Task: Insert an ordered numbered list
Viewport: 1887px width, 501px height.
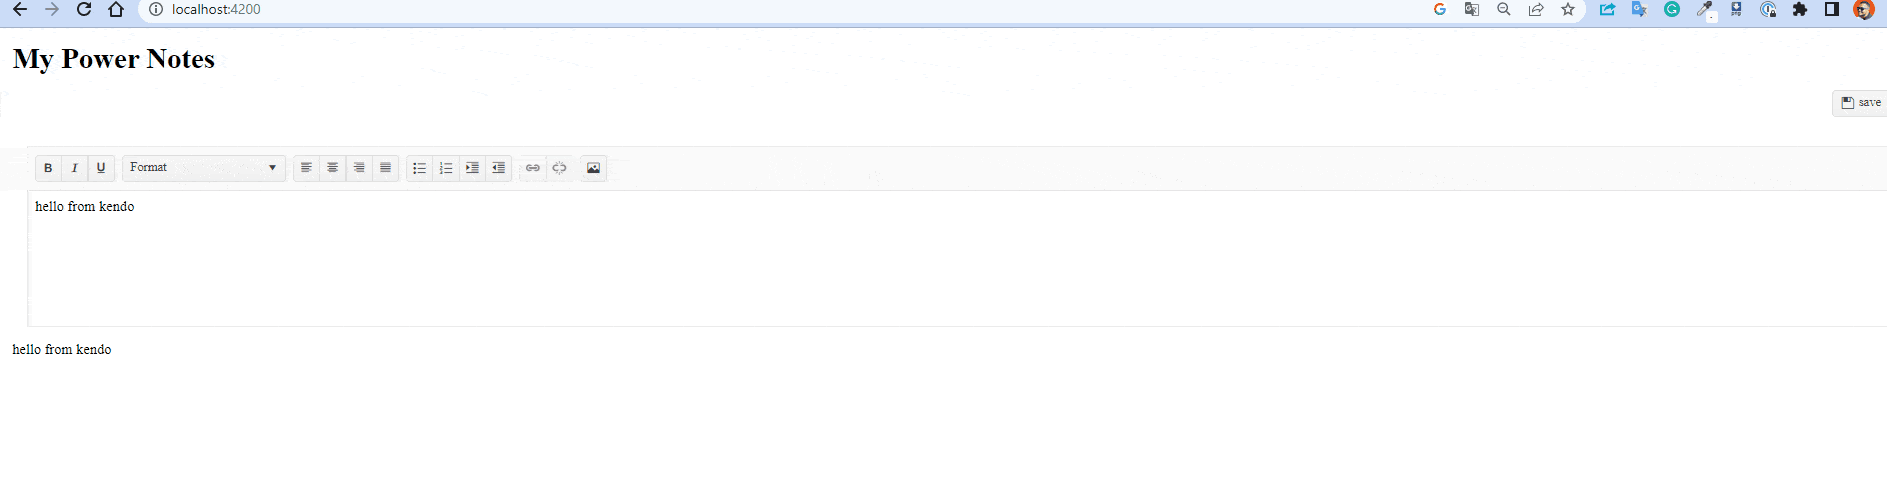Action: pyautogui.click(x=446, y=168)
